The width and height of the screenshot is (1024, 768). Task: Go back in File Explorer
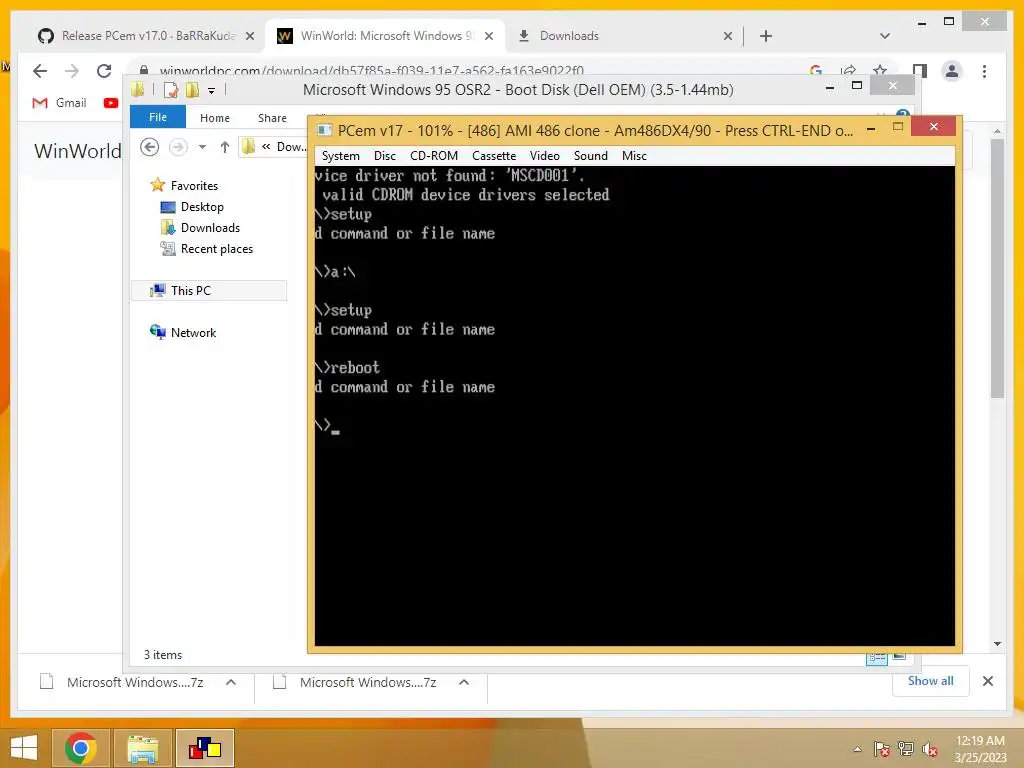(x=150, y=147)
